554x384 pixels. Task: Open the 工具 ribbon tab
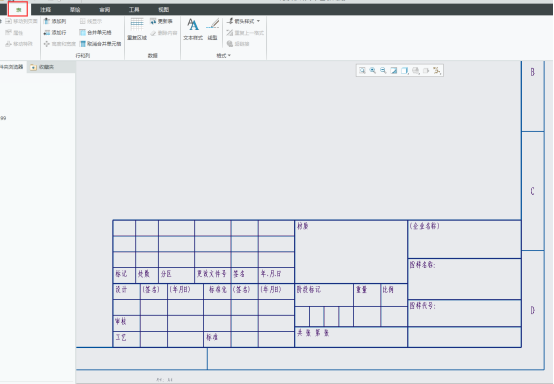tap(134, 10)
